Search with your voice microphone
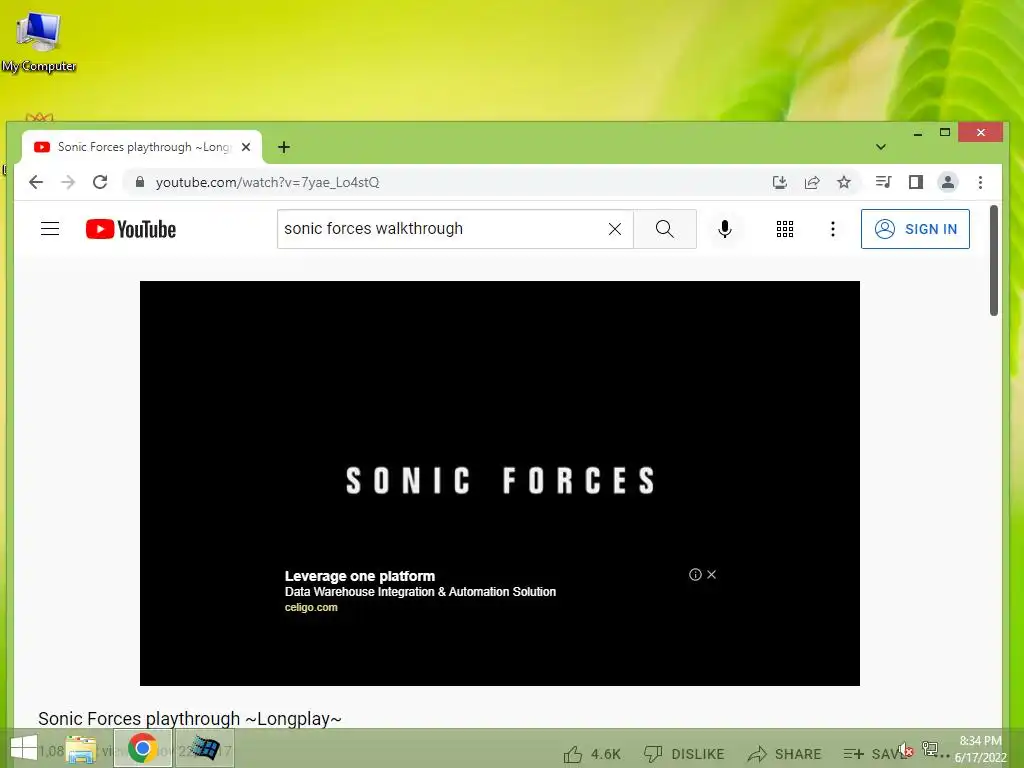 (725, 229)
